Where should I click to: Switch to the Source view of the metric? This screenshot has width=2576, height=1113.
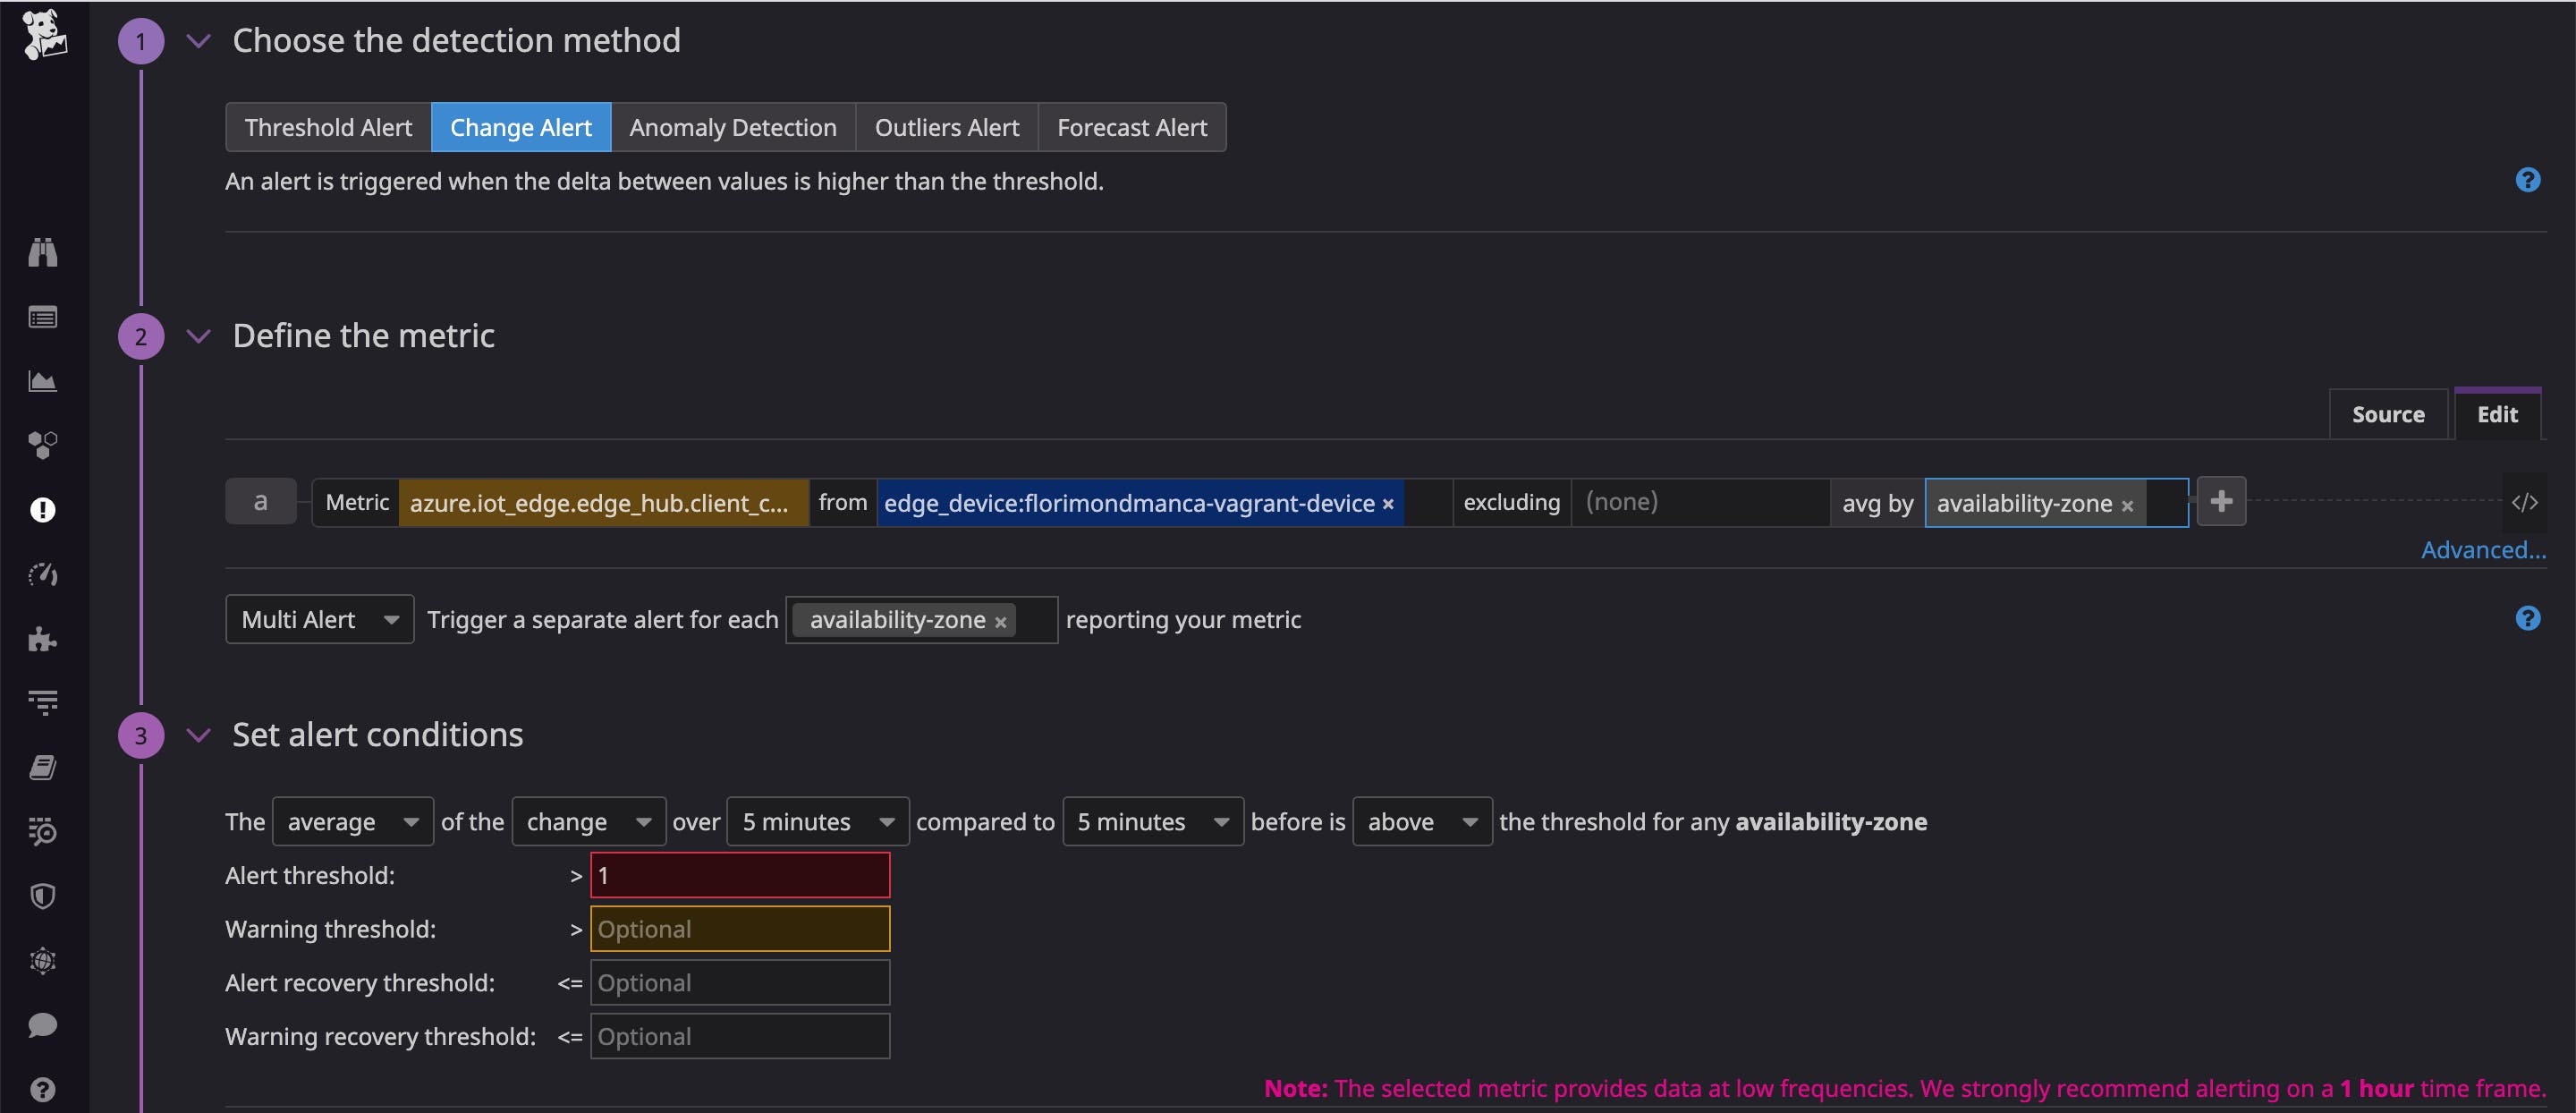point(2388,413)
